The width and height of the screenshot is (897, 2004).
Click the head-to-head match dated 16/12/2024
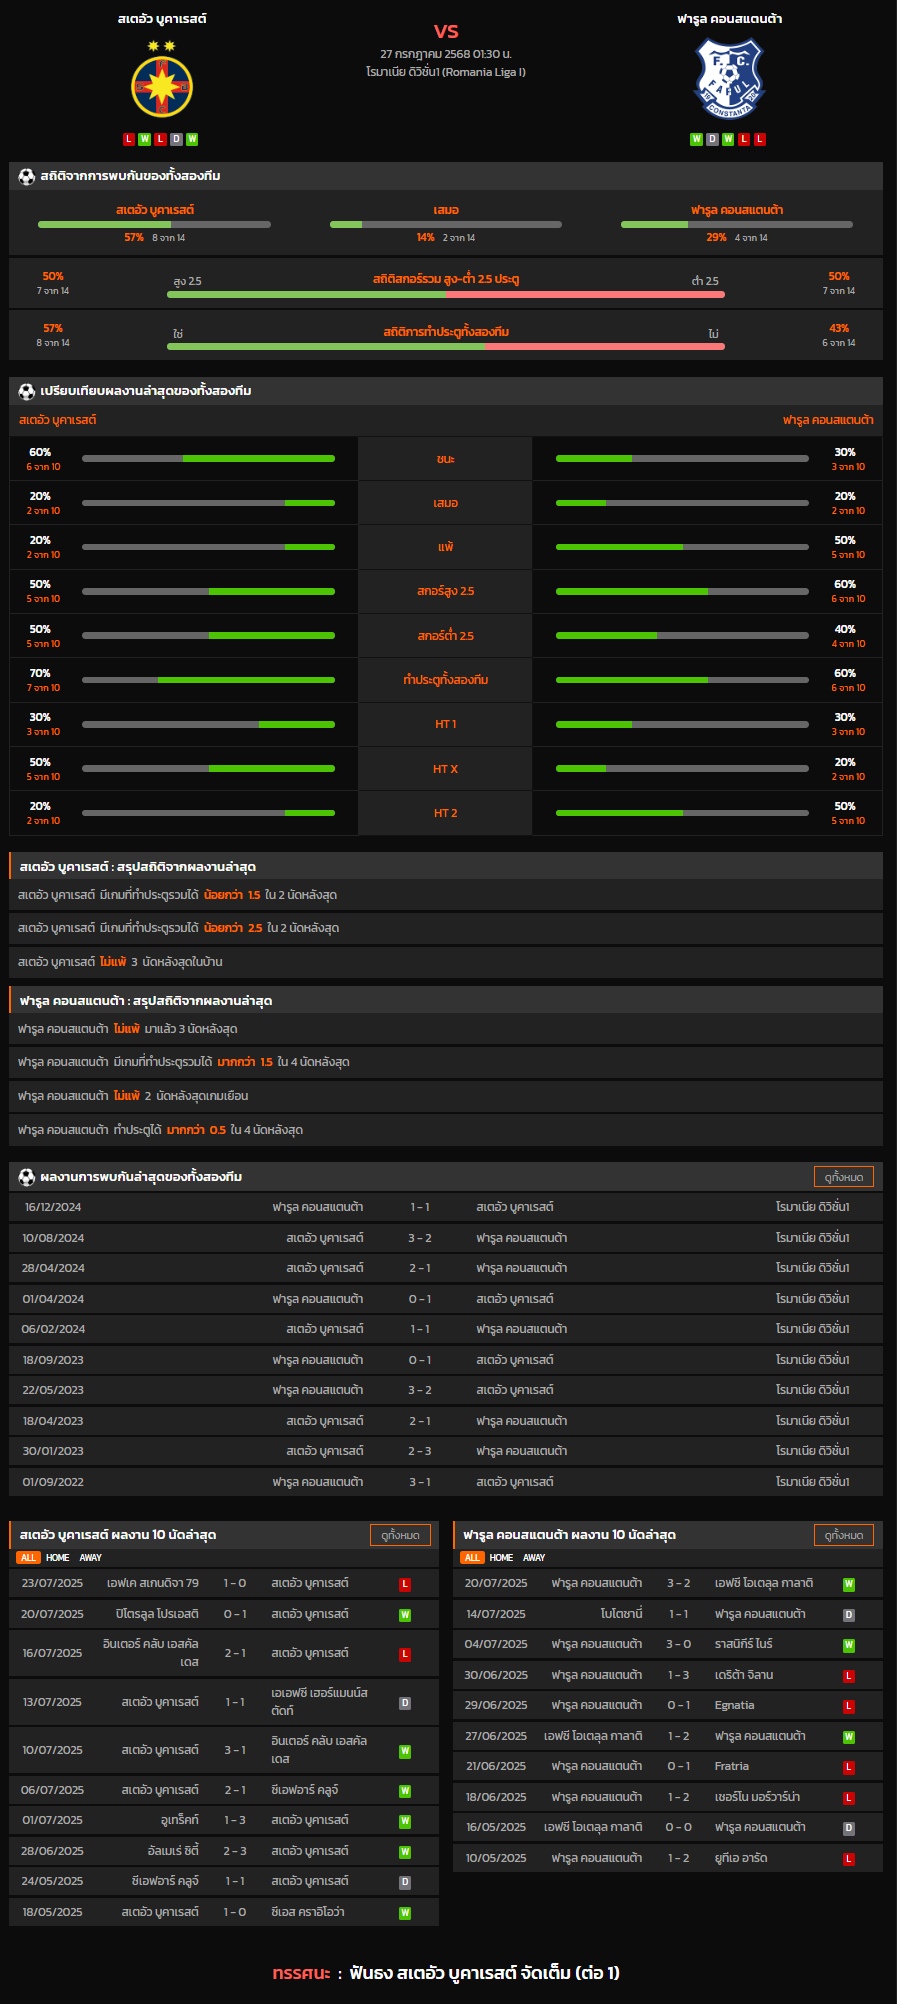click(446, 1207)
